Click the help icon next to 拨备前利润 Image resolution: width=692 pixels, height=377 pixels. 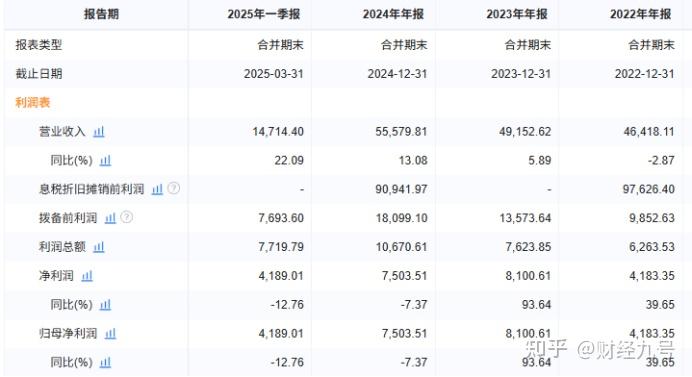[127, 217]
